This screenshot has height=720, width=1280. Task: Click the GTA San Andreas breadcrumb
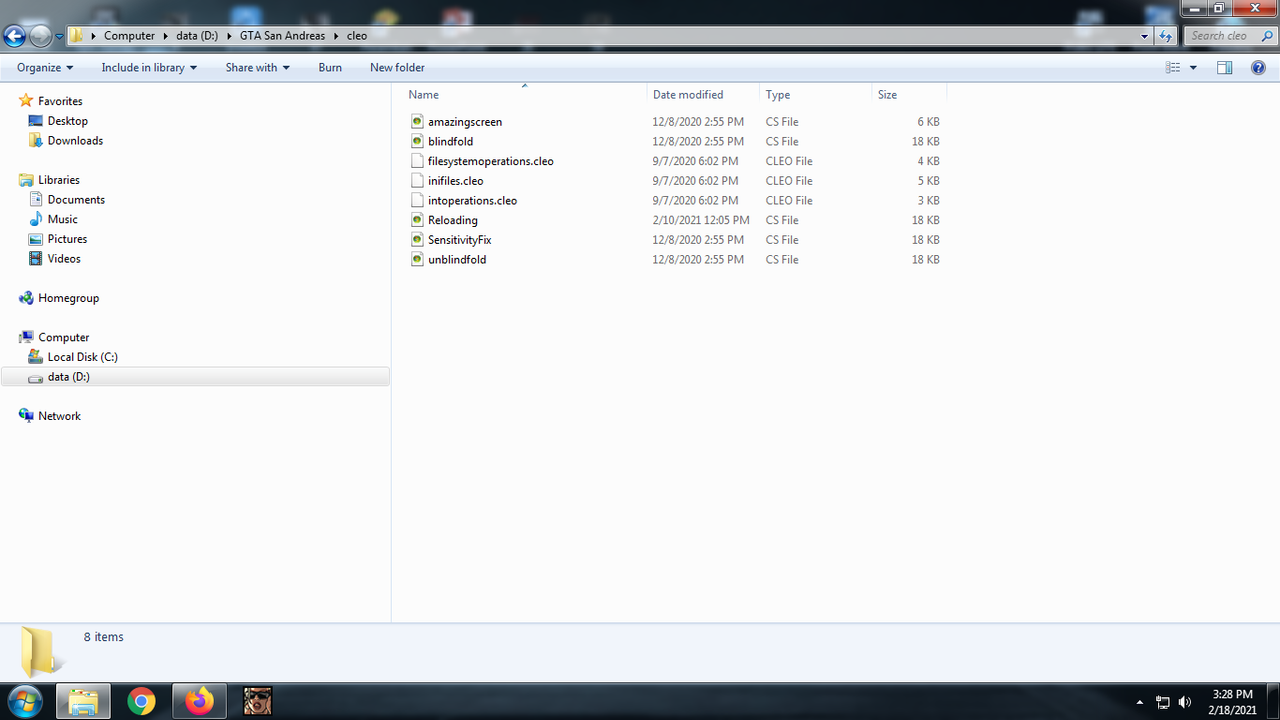[x=282, y=36]
